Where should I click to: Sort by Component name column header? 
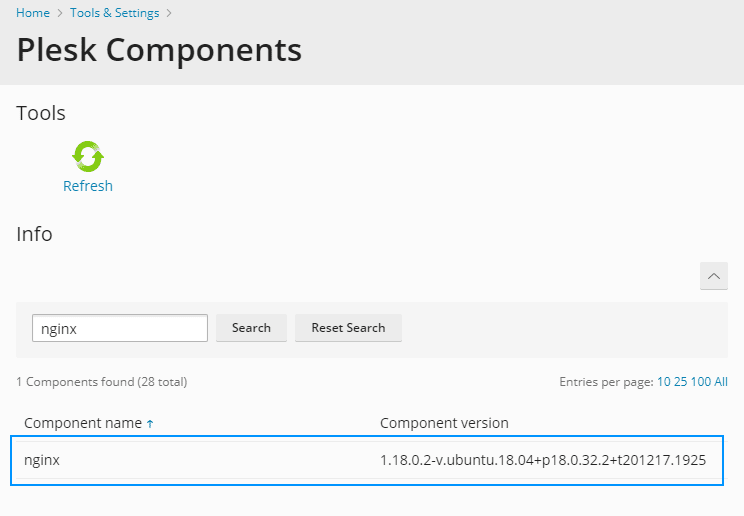(83, 423)
